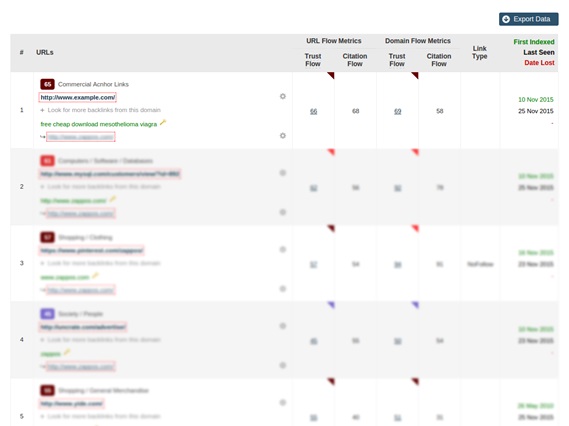Screen dimensions: 569x426
Task: Click the Export Data button
Action: click(x=528, y=19)
